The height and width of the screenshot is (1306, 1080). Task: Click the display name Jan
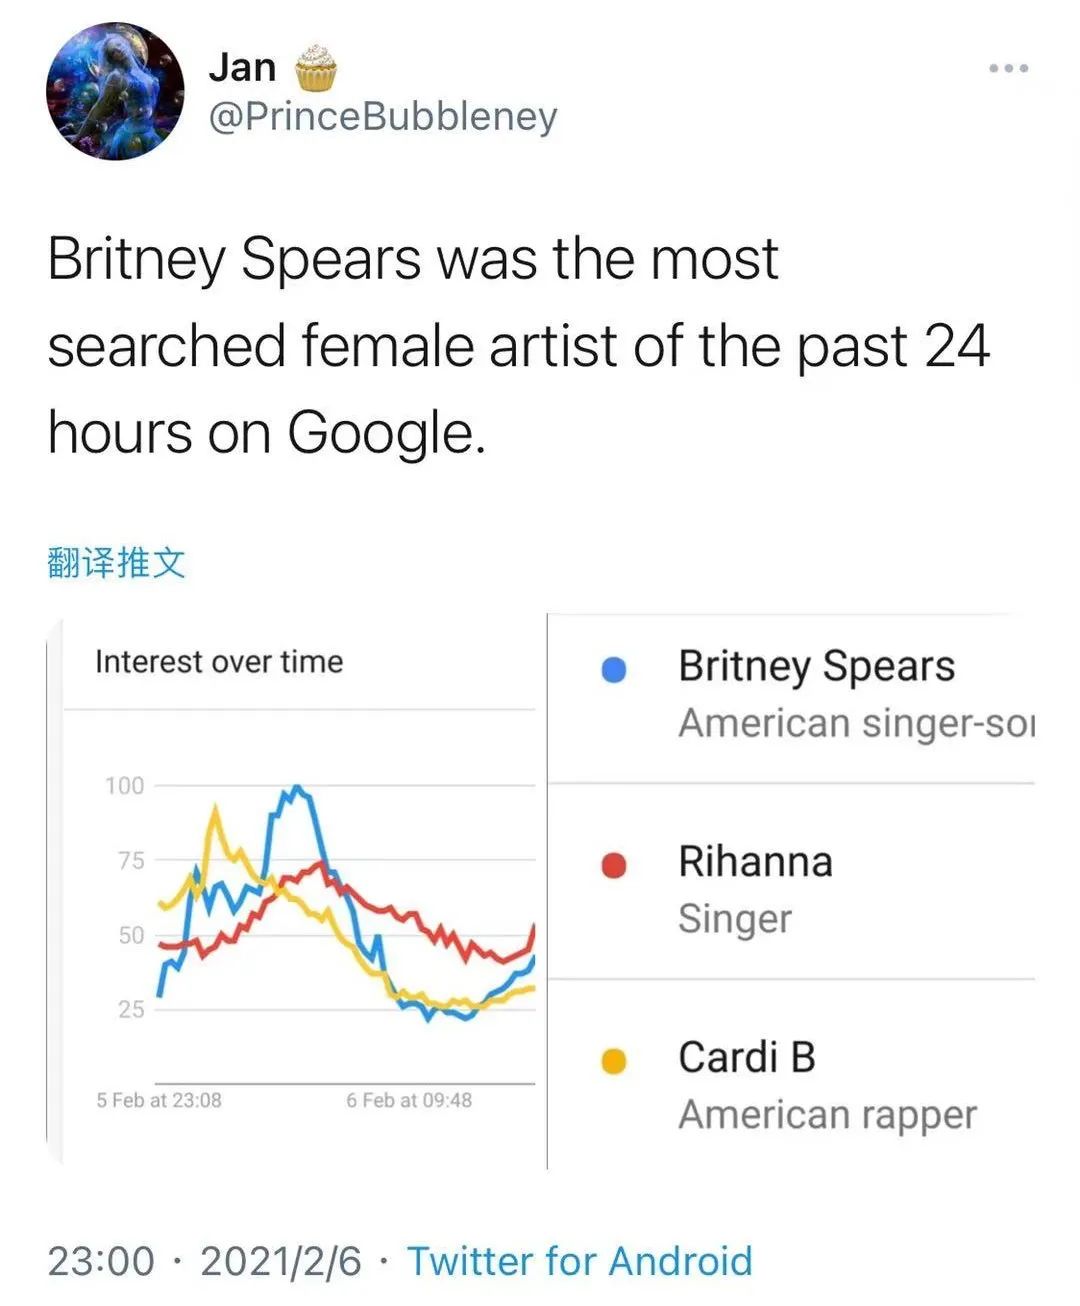[x=242, y=67]
